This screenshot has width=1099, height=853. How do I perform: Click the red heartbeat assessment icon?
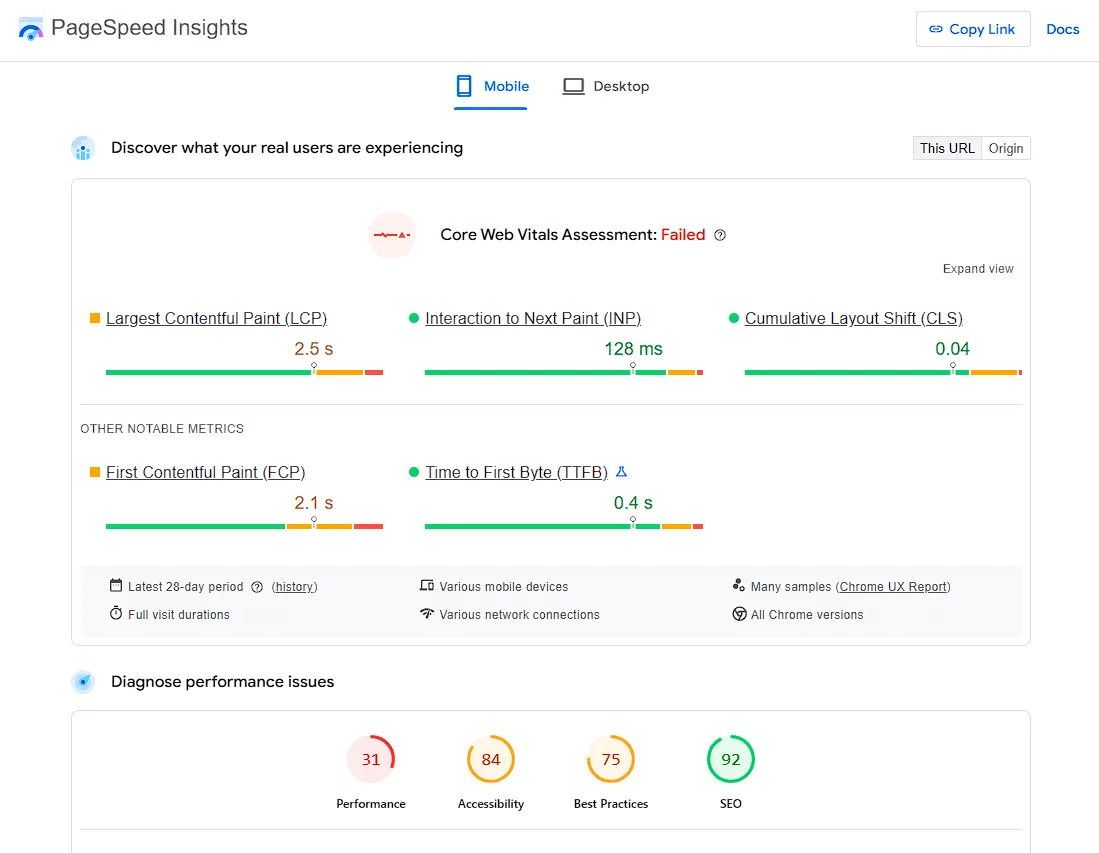[391, 234]
